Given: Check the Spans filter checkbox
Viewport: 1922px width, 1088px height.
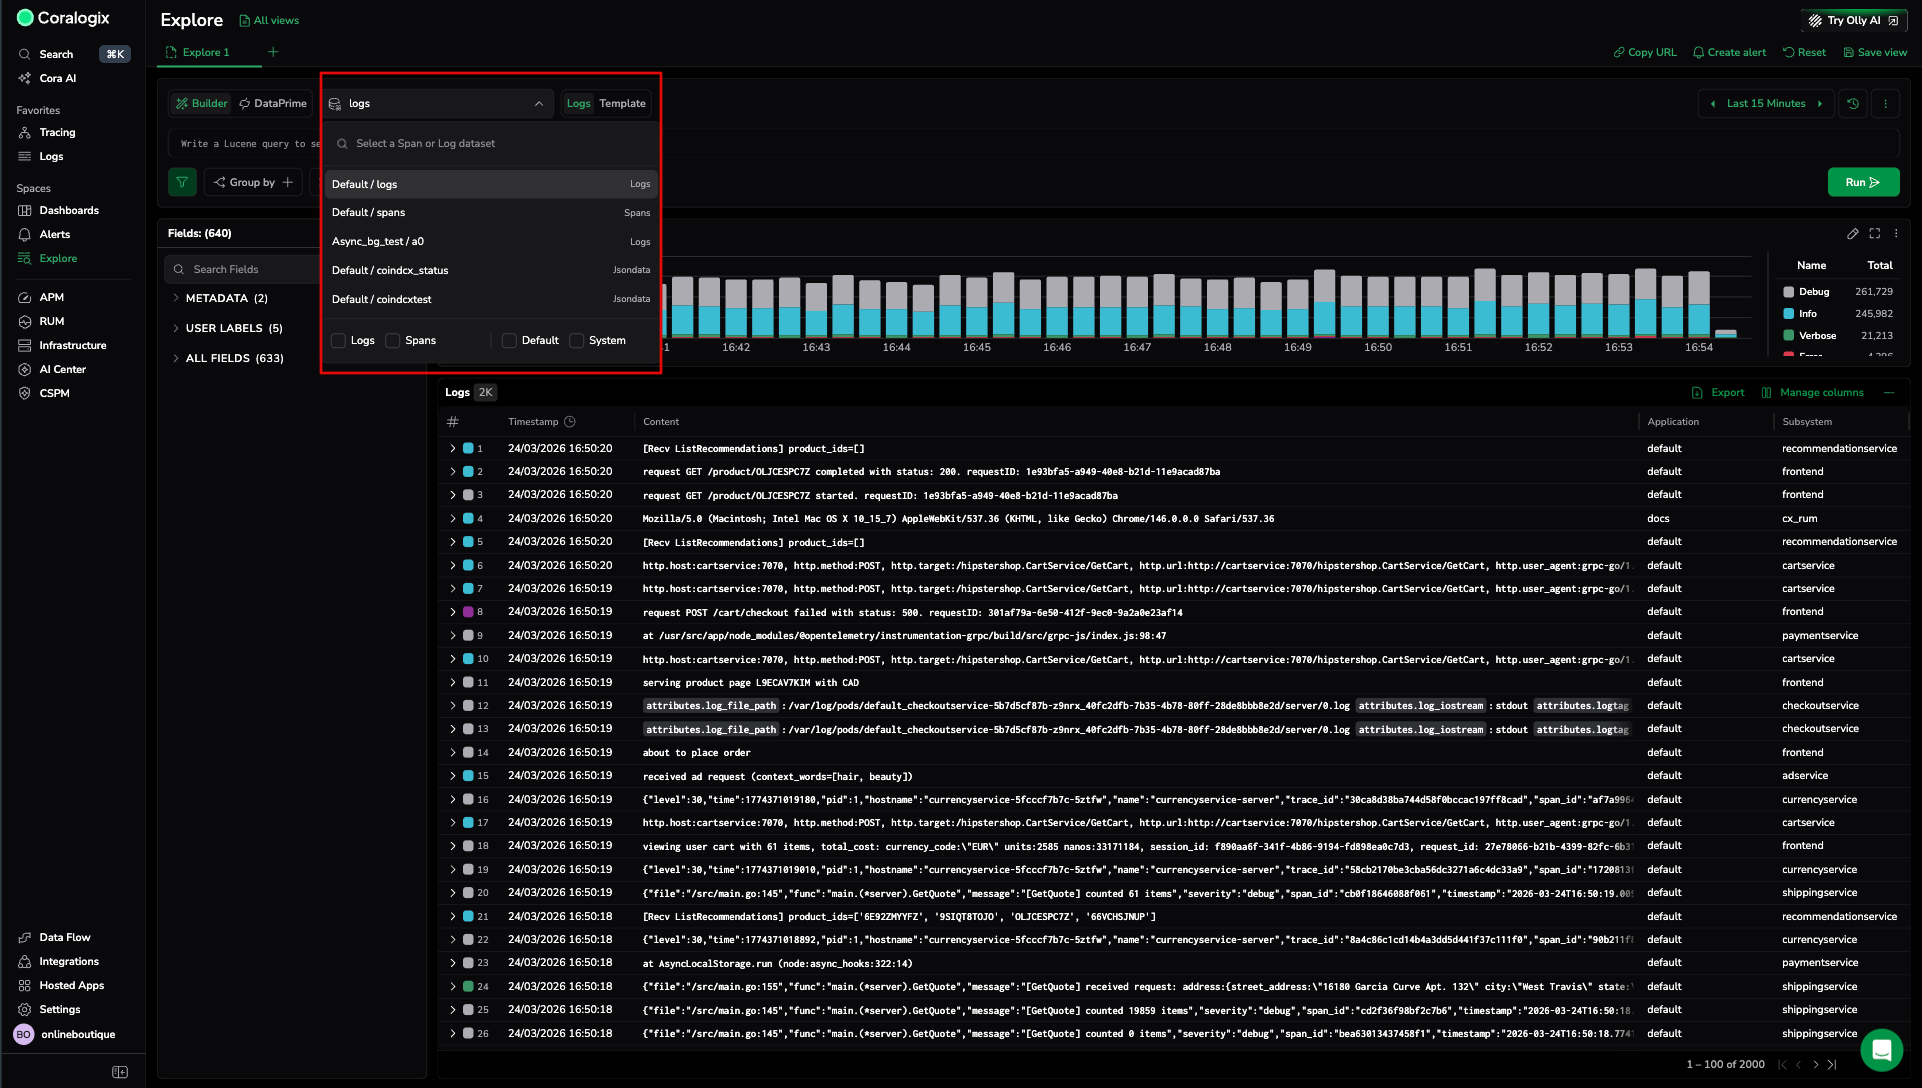Looking at the screenshot, I should (393, 341).
